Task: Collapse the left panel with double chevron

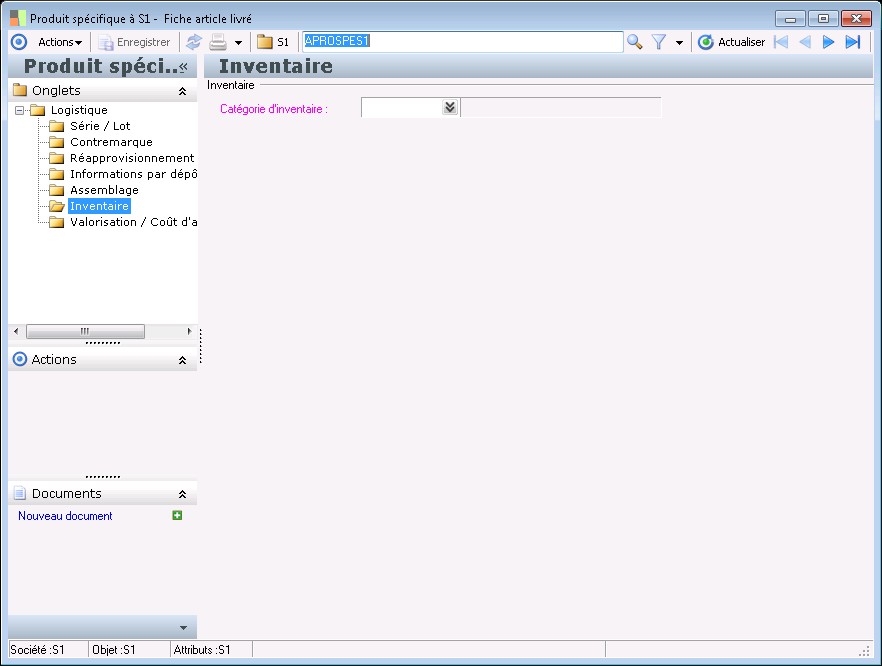Action: click(x=183, y=66)
